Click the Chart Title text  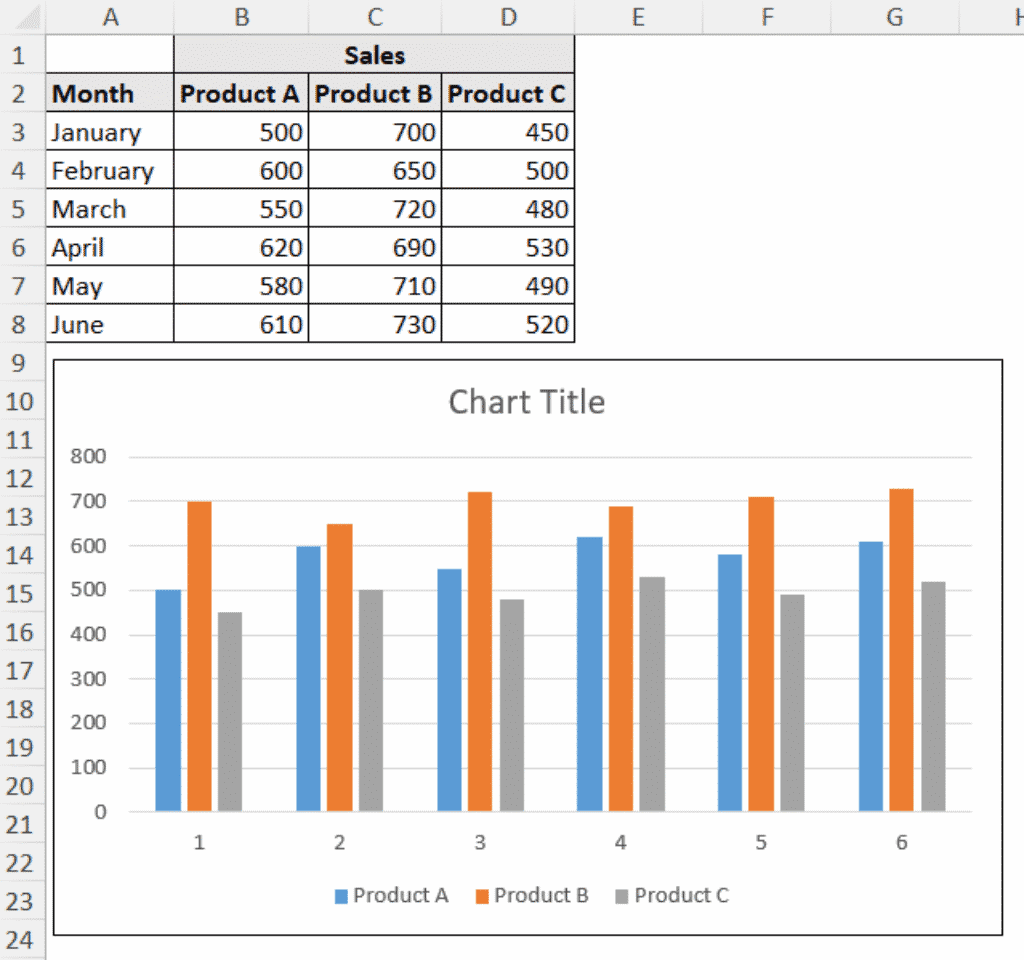pos(526,402)
